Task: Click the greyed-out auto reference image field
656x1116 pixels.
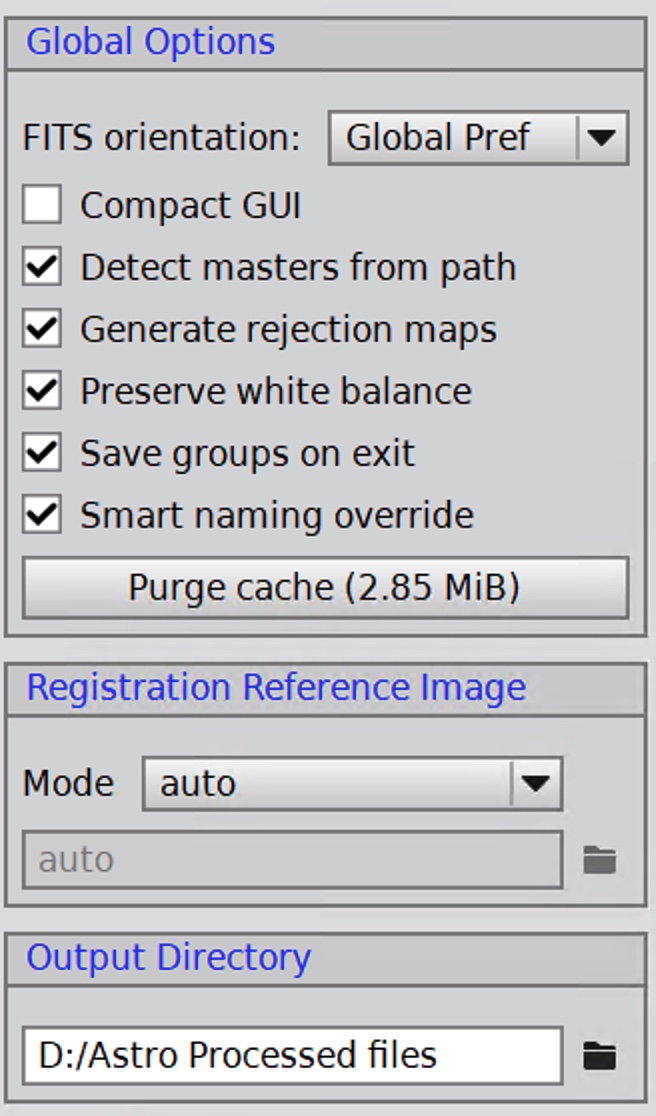Action: coord(292,860)
